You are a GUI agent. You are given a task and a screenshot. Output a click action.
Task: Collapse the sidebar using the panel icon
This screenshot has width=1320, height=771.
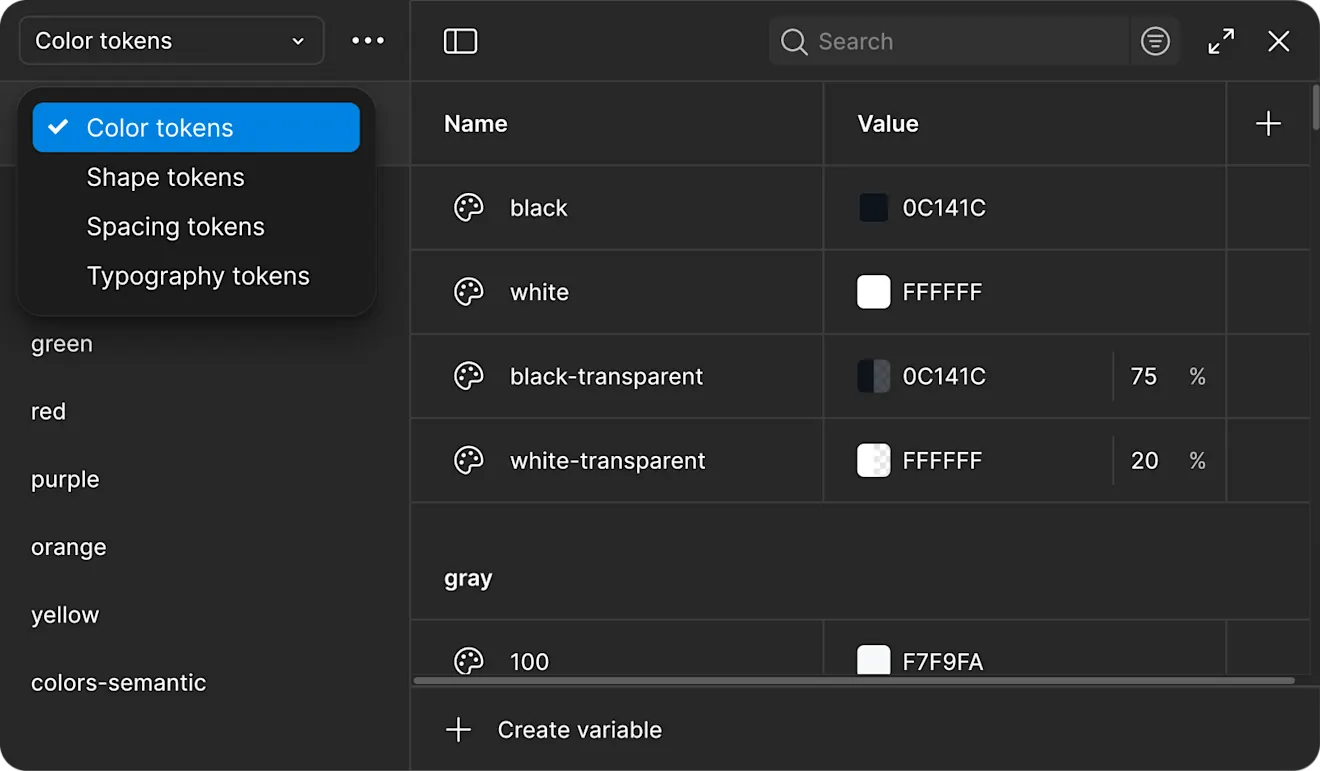point(460,41)
